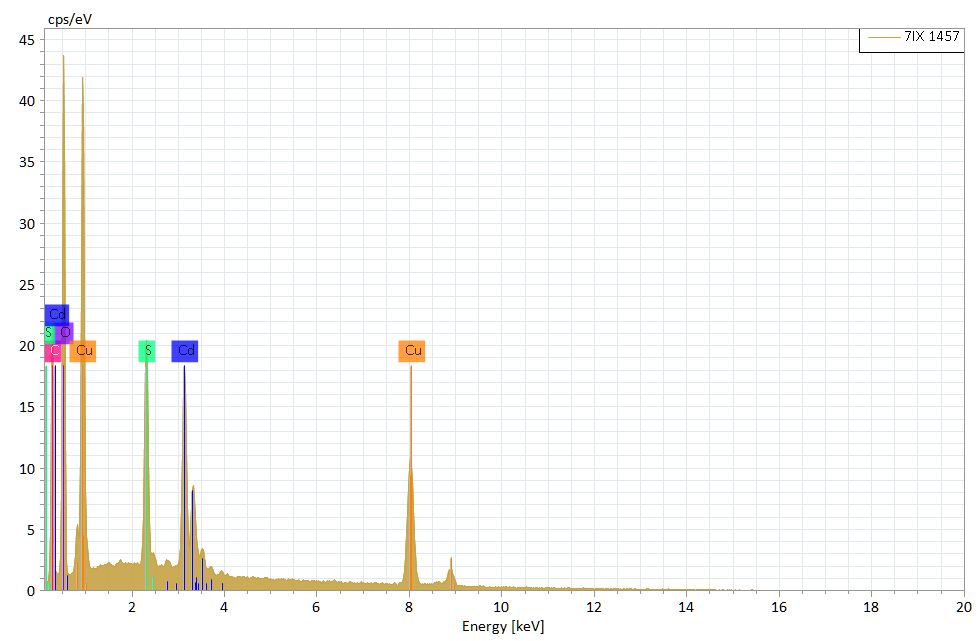The image size is (980, 641).
Task: Click the Energy [keV] axis title
Action: click(503, 627)
